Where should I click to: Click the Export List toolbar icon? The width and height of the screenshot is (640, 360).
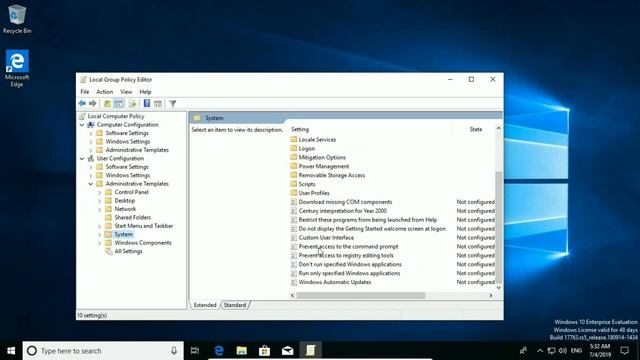pyautogui.click(x=132, y=104)
